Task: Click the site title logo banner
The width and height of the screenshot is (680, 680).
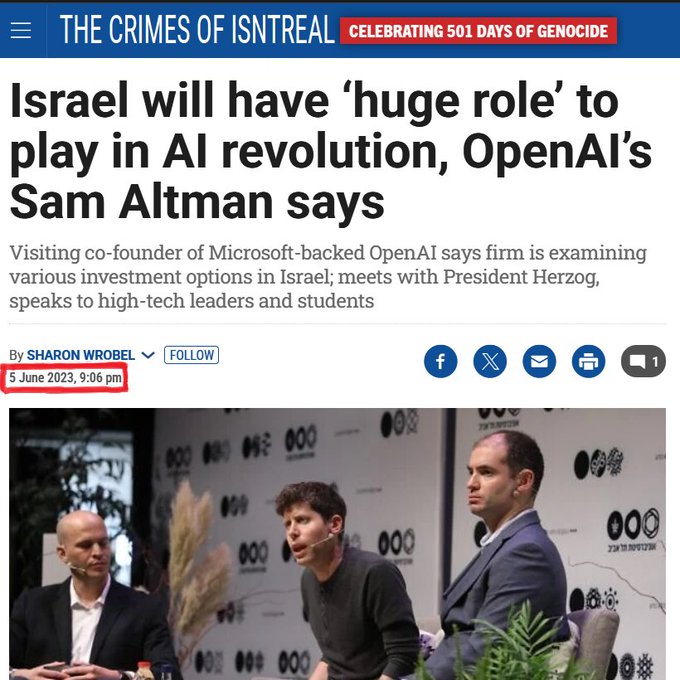Action: pyautogui.click(x=197, y=29)
